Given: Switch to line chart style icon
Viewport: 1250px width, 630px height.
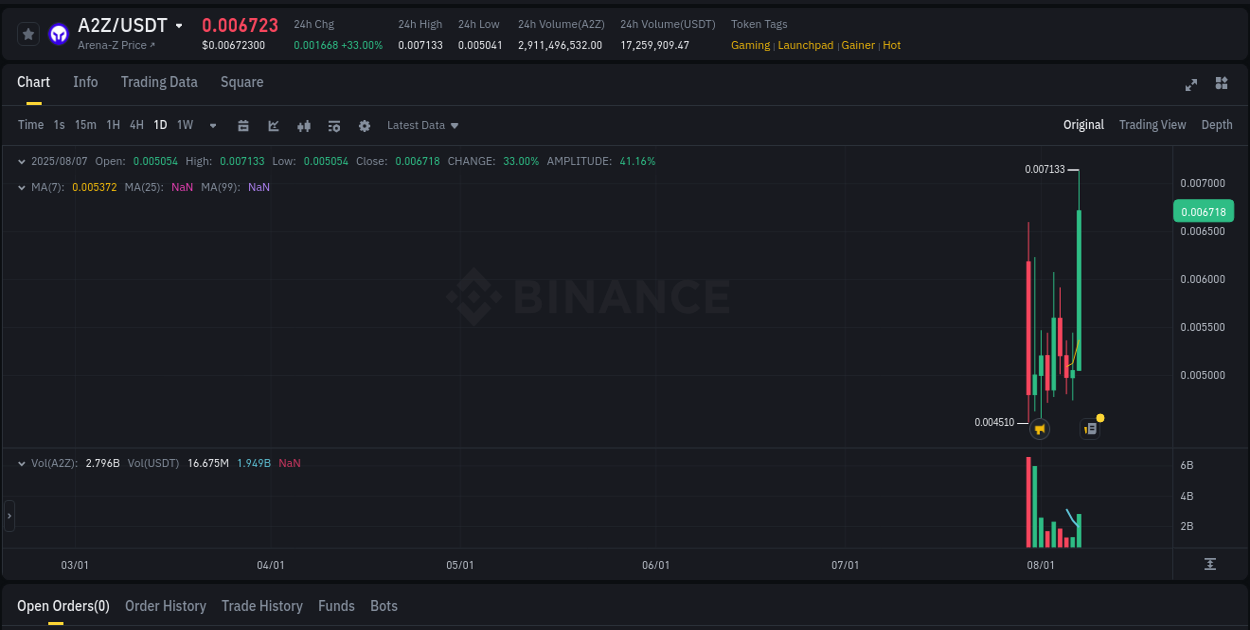Looking at the screenshot, I should click(x=273, y=125).
